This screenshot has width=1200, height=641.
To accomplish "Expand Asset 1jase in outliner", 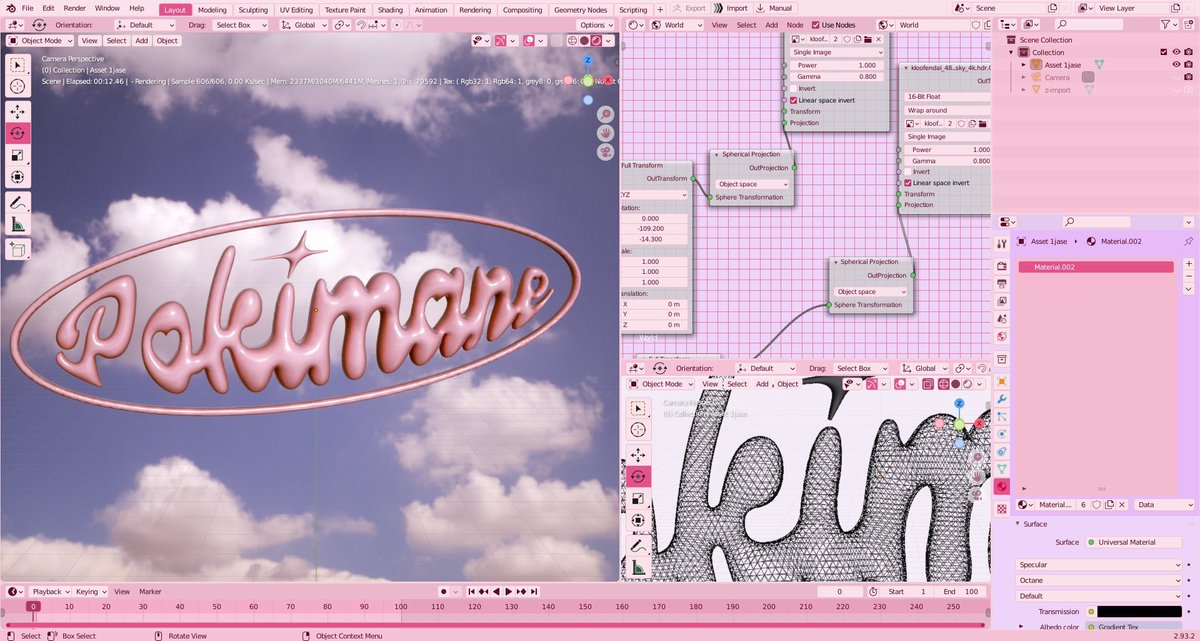I will 1024,64.
